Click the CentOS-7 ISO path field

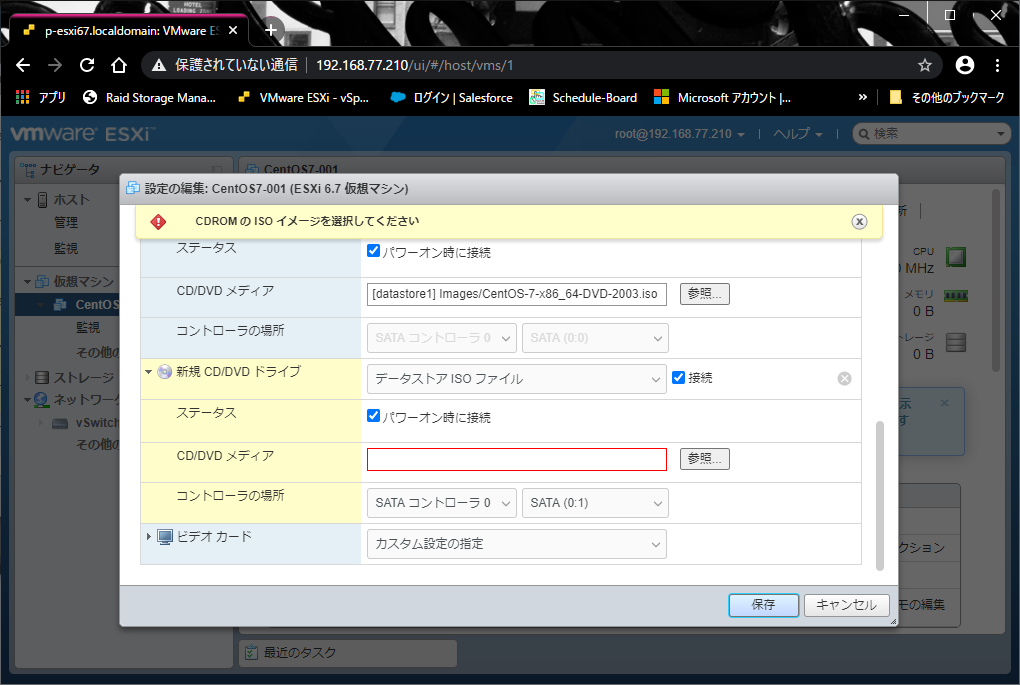(517, 294)
